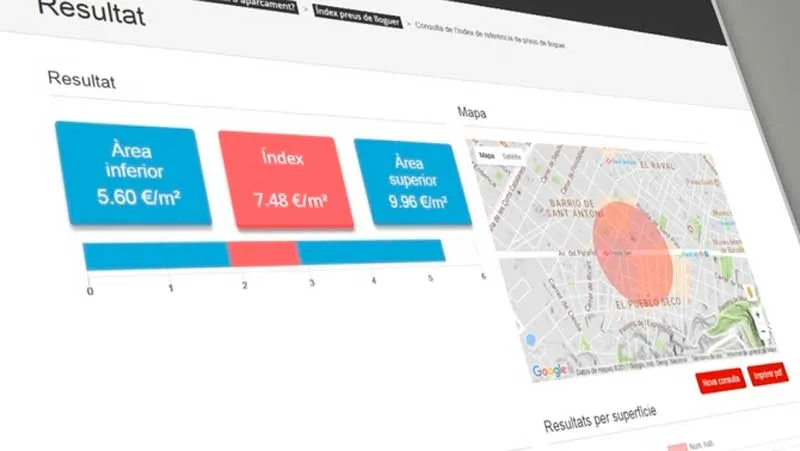This screenshot has width=800, height=451.
Task: Select the Mapa view tab
Action: pos(487,156)
